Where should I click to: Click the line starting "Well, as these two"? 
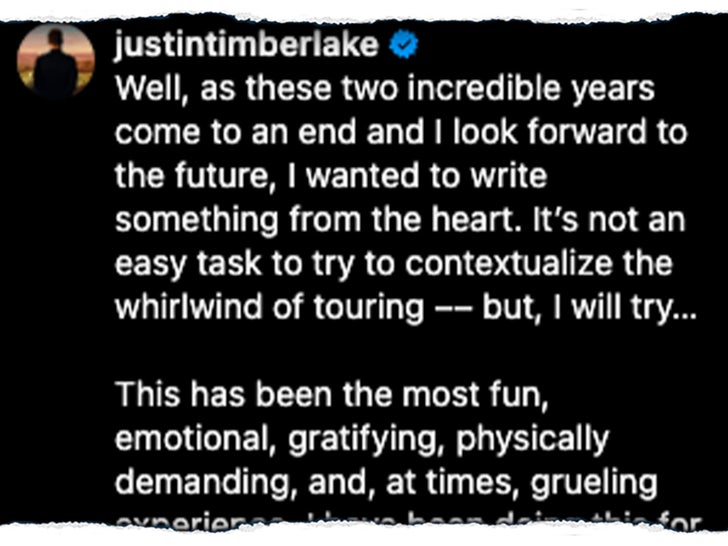pos(385,89)
